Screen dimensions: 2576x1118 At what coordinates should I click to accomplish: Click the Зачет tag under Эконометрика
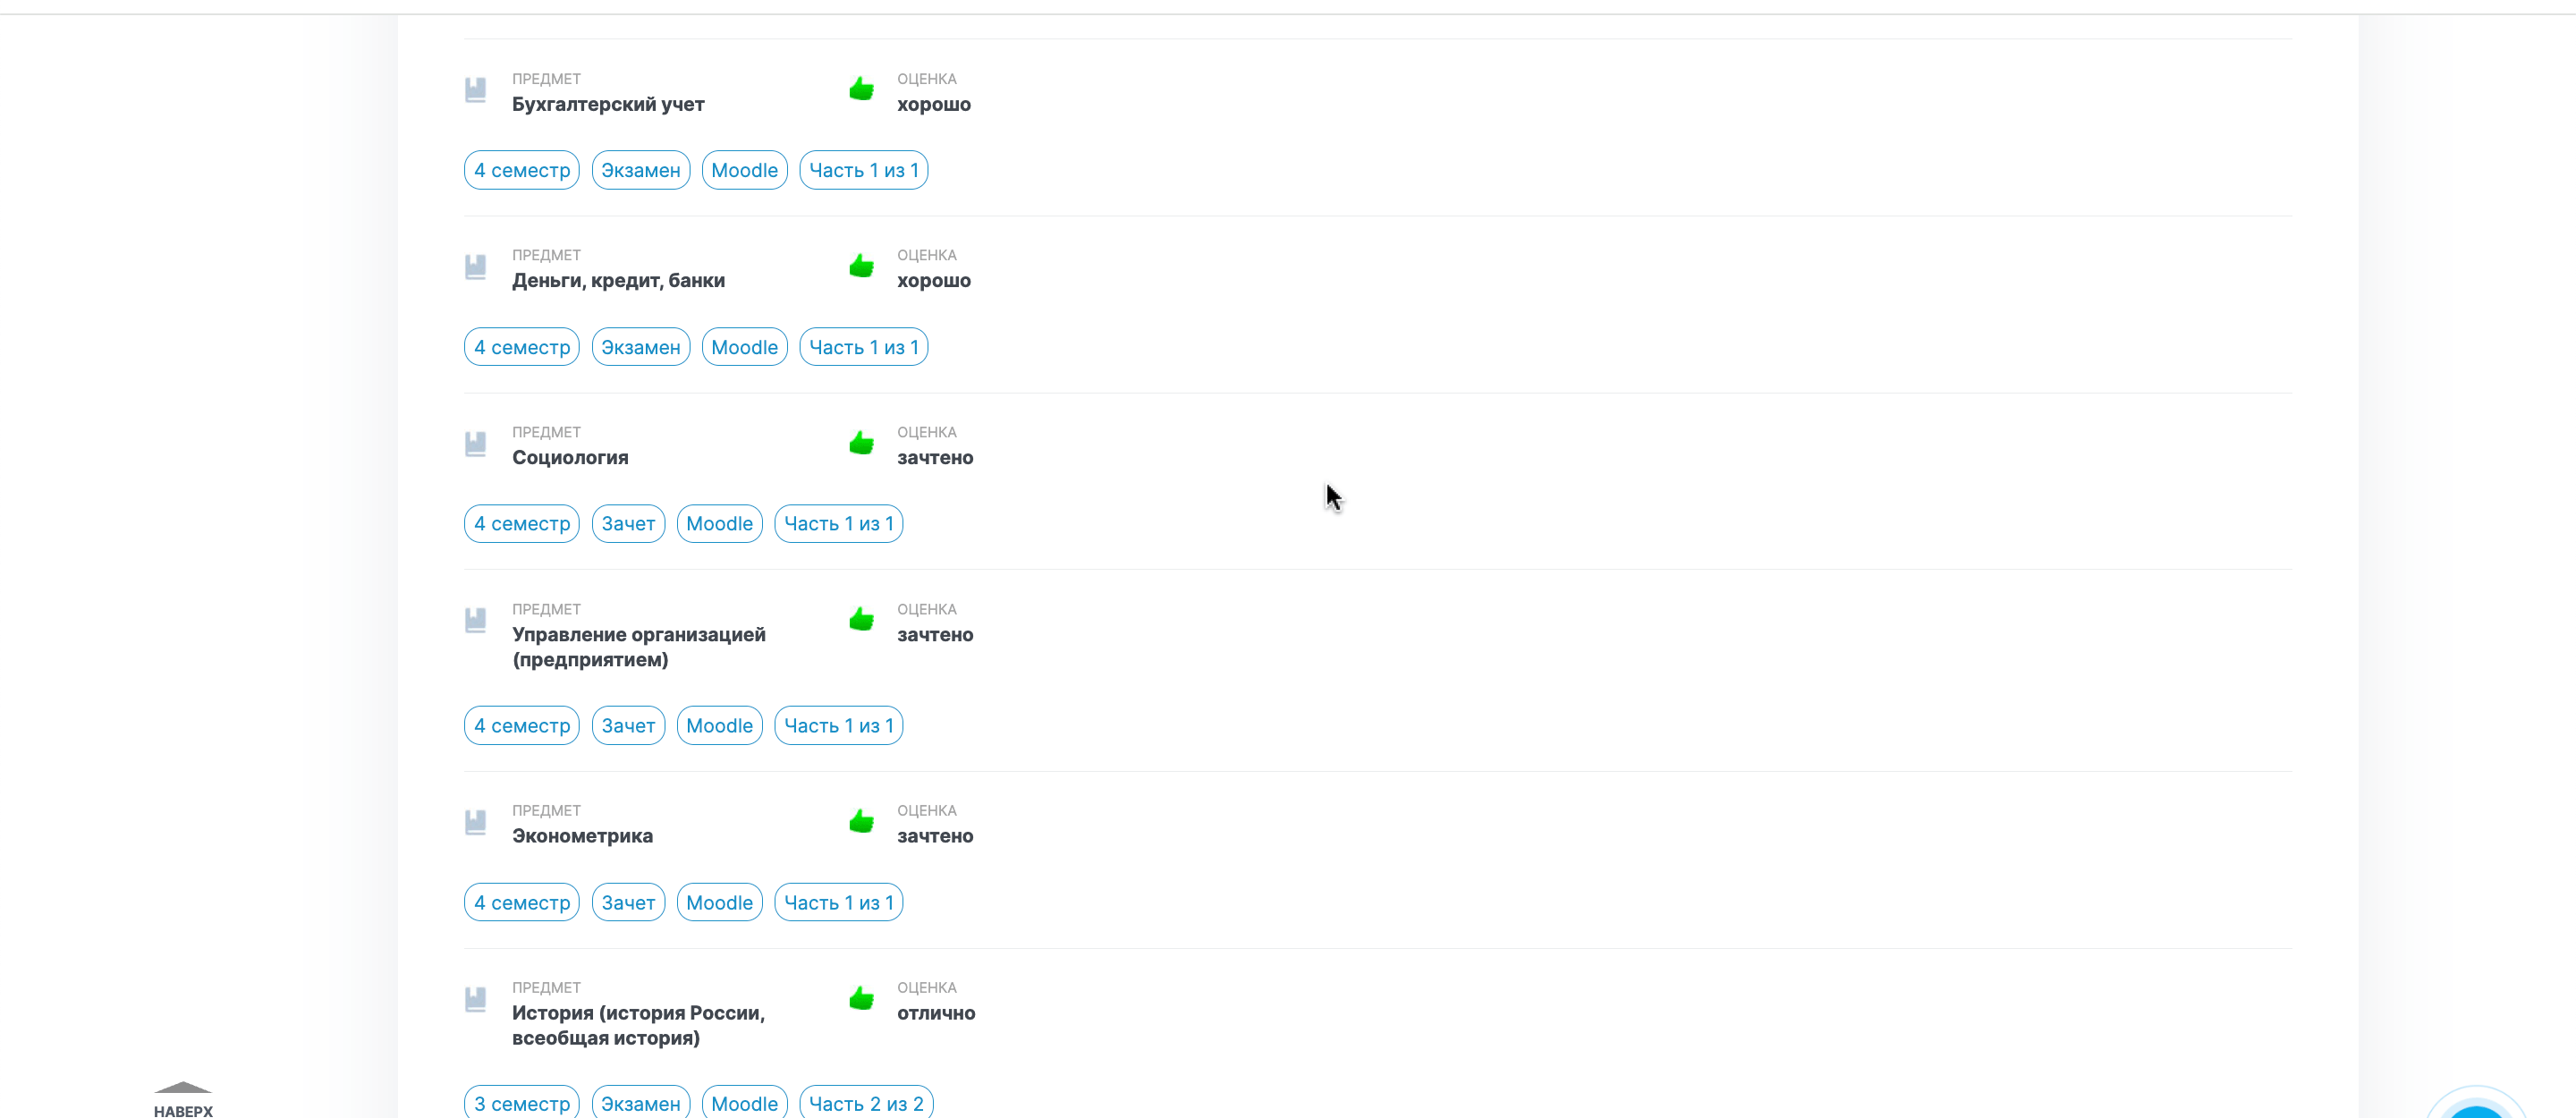tap(628, 903)
